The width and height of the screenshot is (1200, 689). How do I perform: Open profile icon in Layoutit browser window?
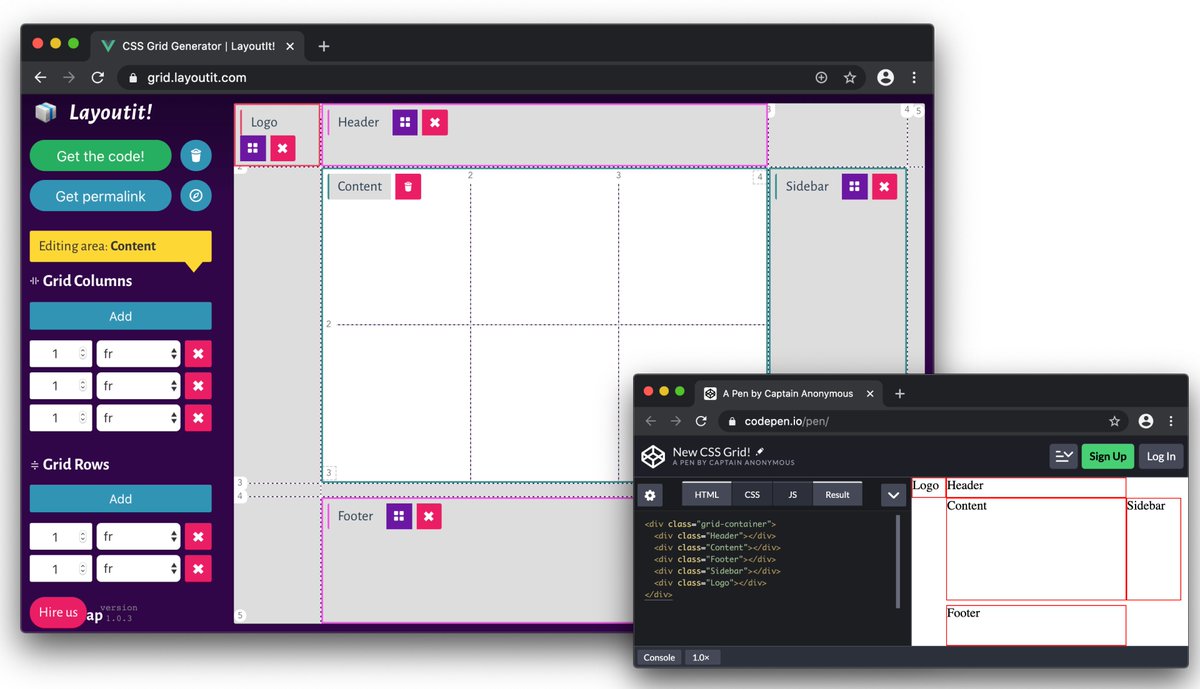pos(885,77)
